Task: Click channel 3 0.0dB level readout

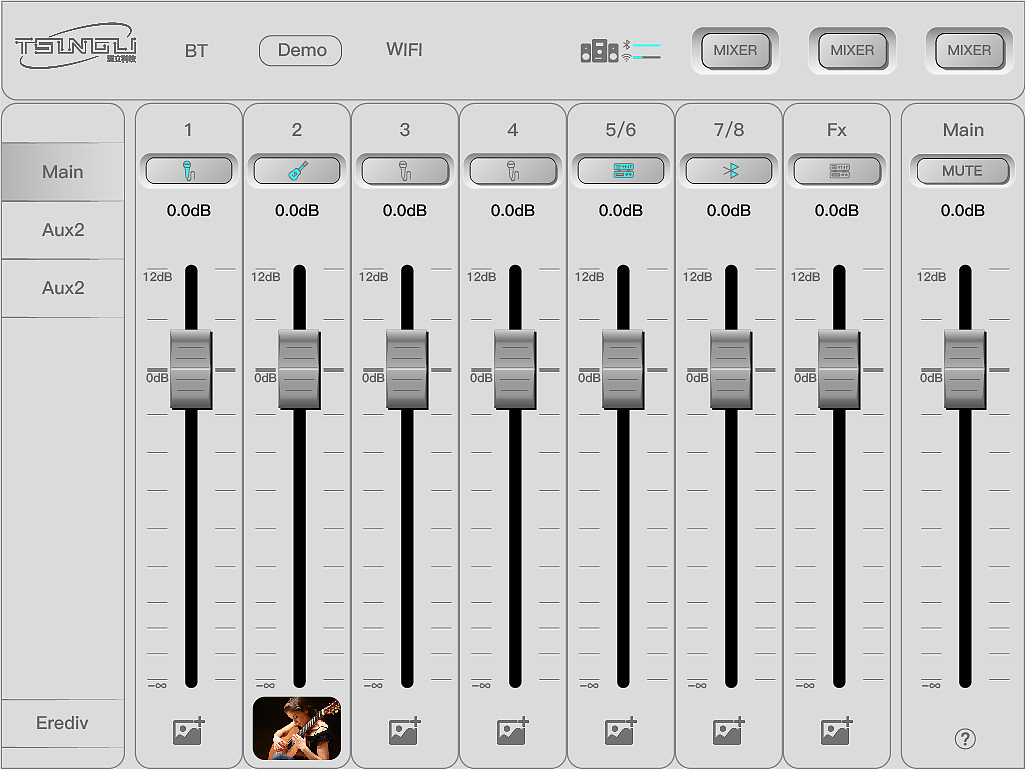Action: tap(405, 211)
